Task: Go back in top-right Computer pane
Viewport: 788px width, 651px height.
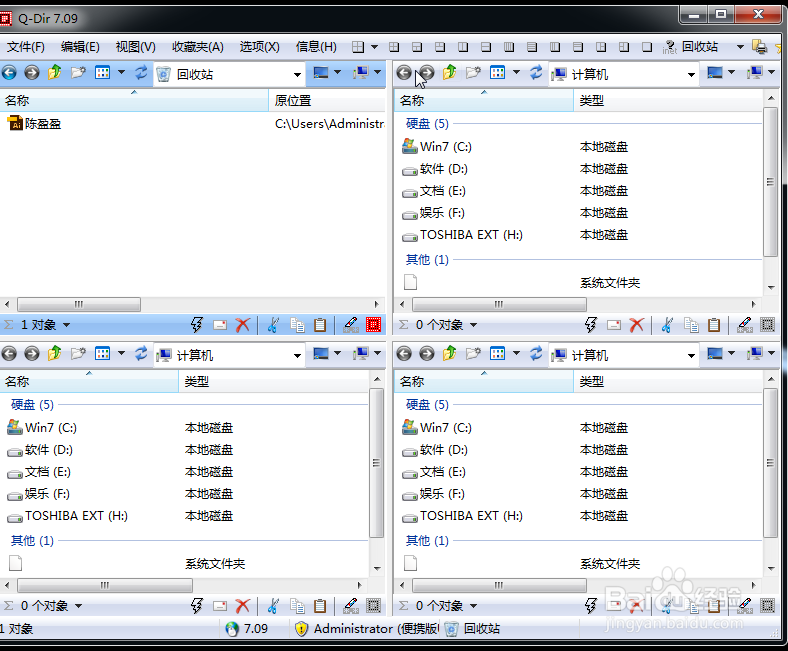Action: (x=404, y=73)
